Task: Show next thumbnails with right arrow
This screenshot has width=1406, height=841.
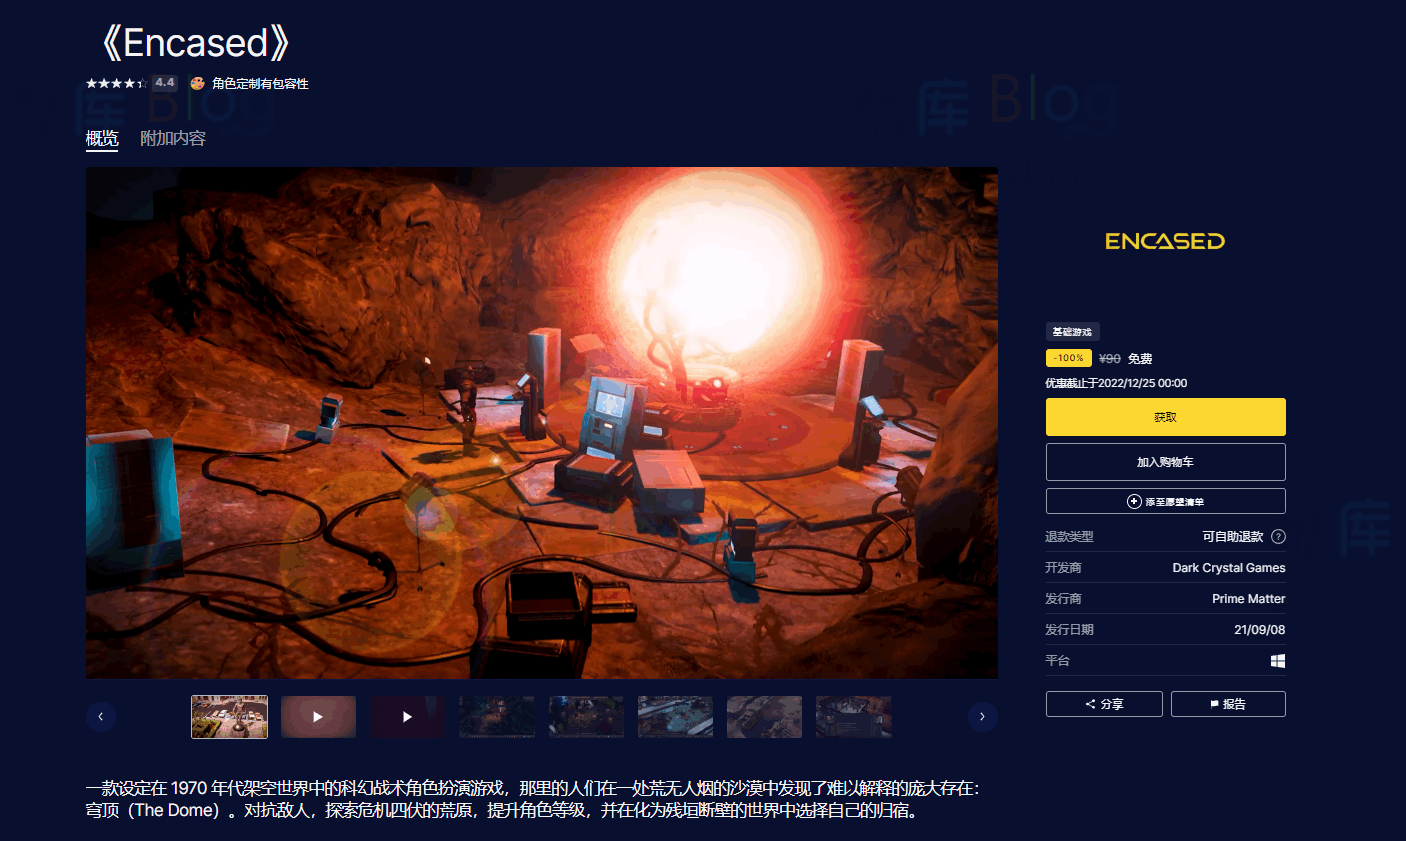Action: point(982,717)
